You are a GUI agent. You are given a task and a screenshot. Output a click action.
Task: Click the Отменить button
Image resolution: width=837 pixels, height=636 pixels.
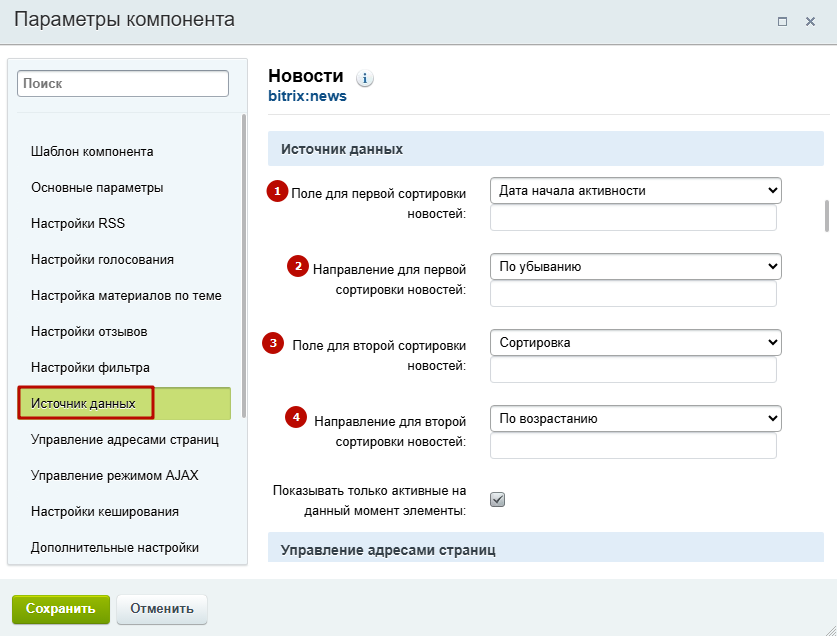[162, 609]
